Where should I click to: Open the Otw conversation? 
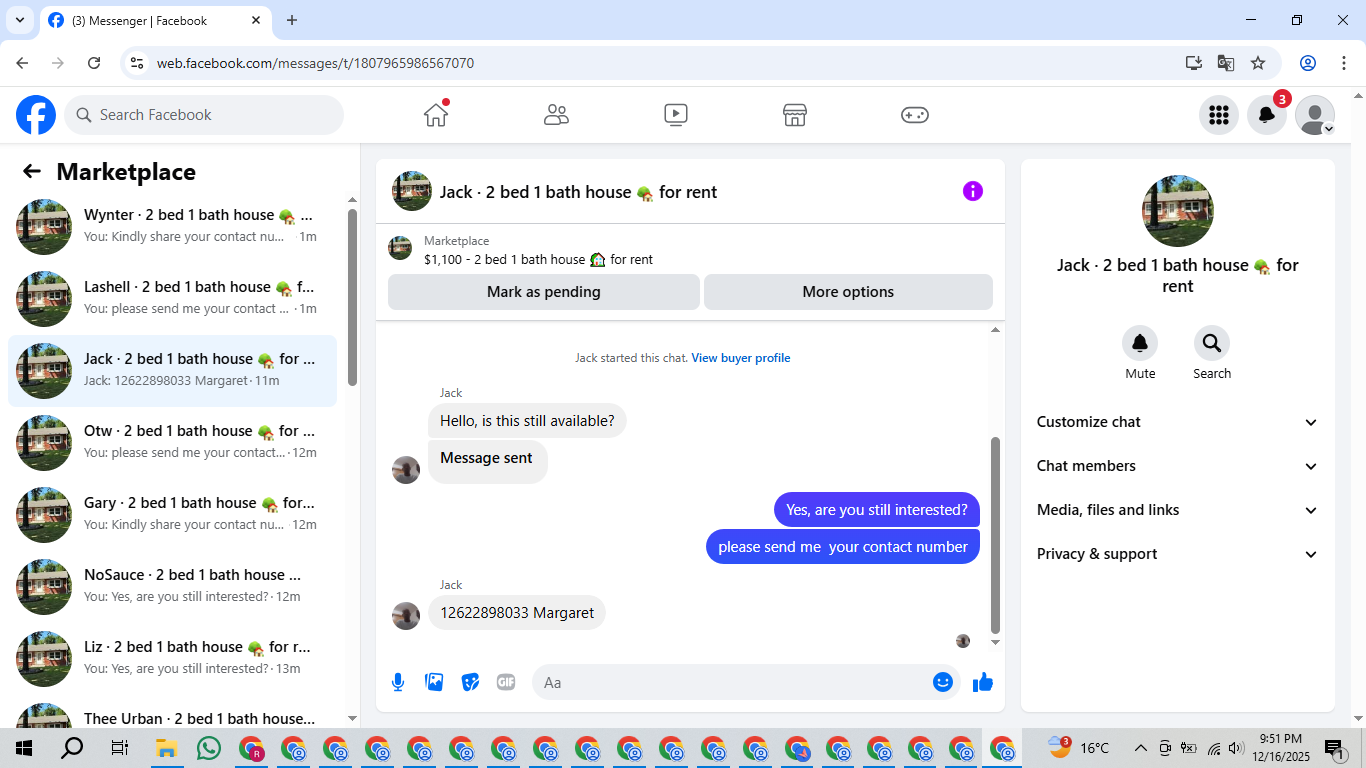tap(172, 443)
